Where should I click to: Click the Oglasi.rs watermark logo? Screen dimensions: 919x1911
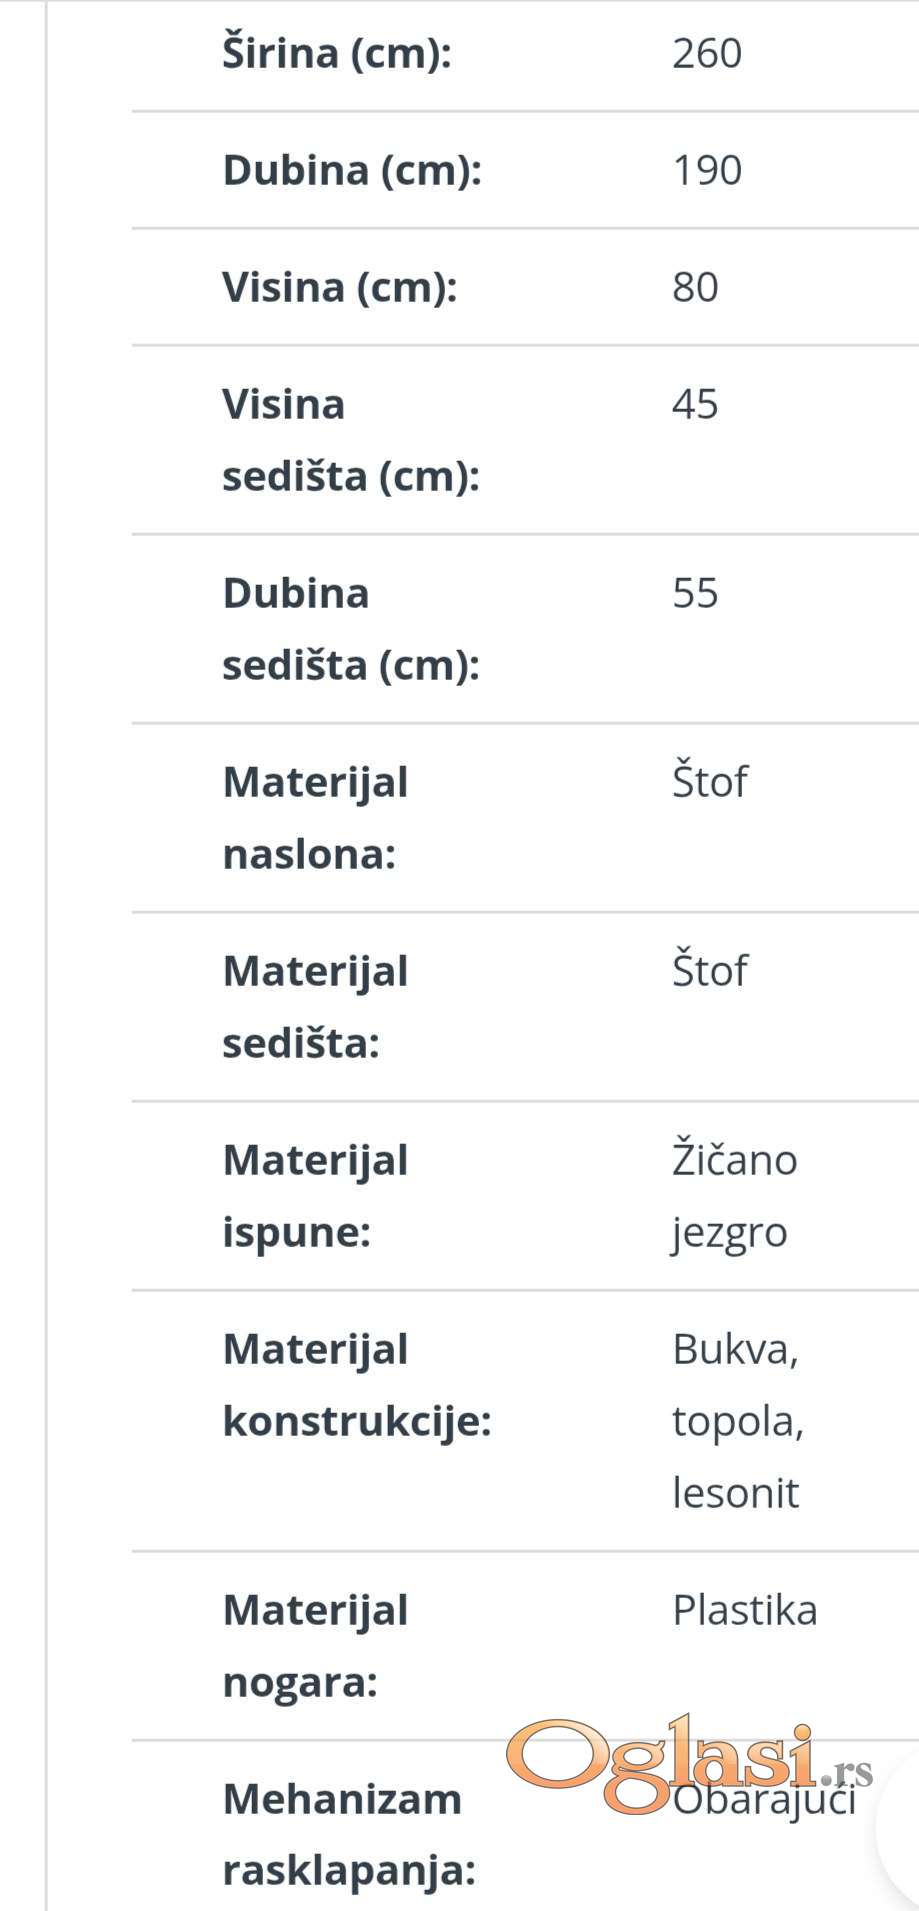pos(690,1765)
